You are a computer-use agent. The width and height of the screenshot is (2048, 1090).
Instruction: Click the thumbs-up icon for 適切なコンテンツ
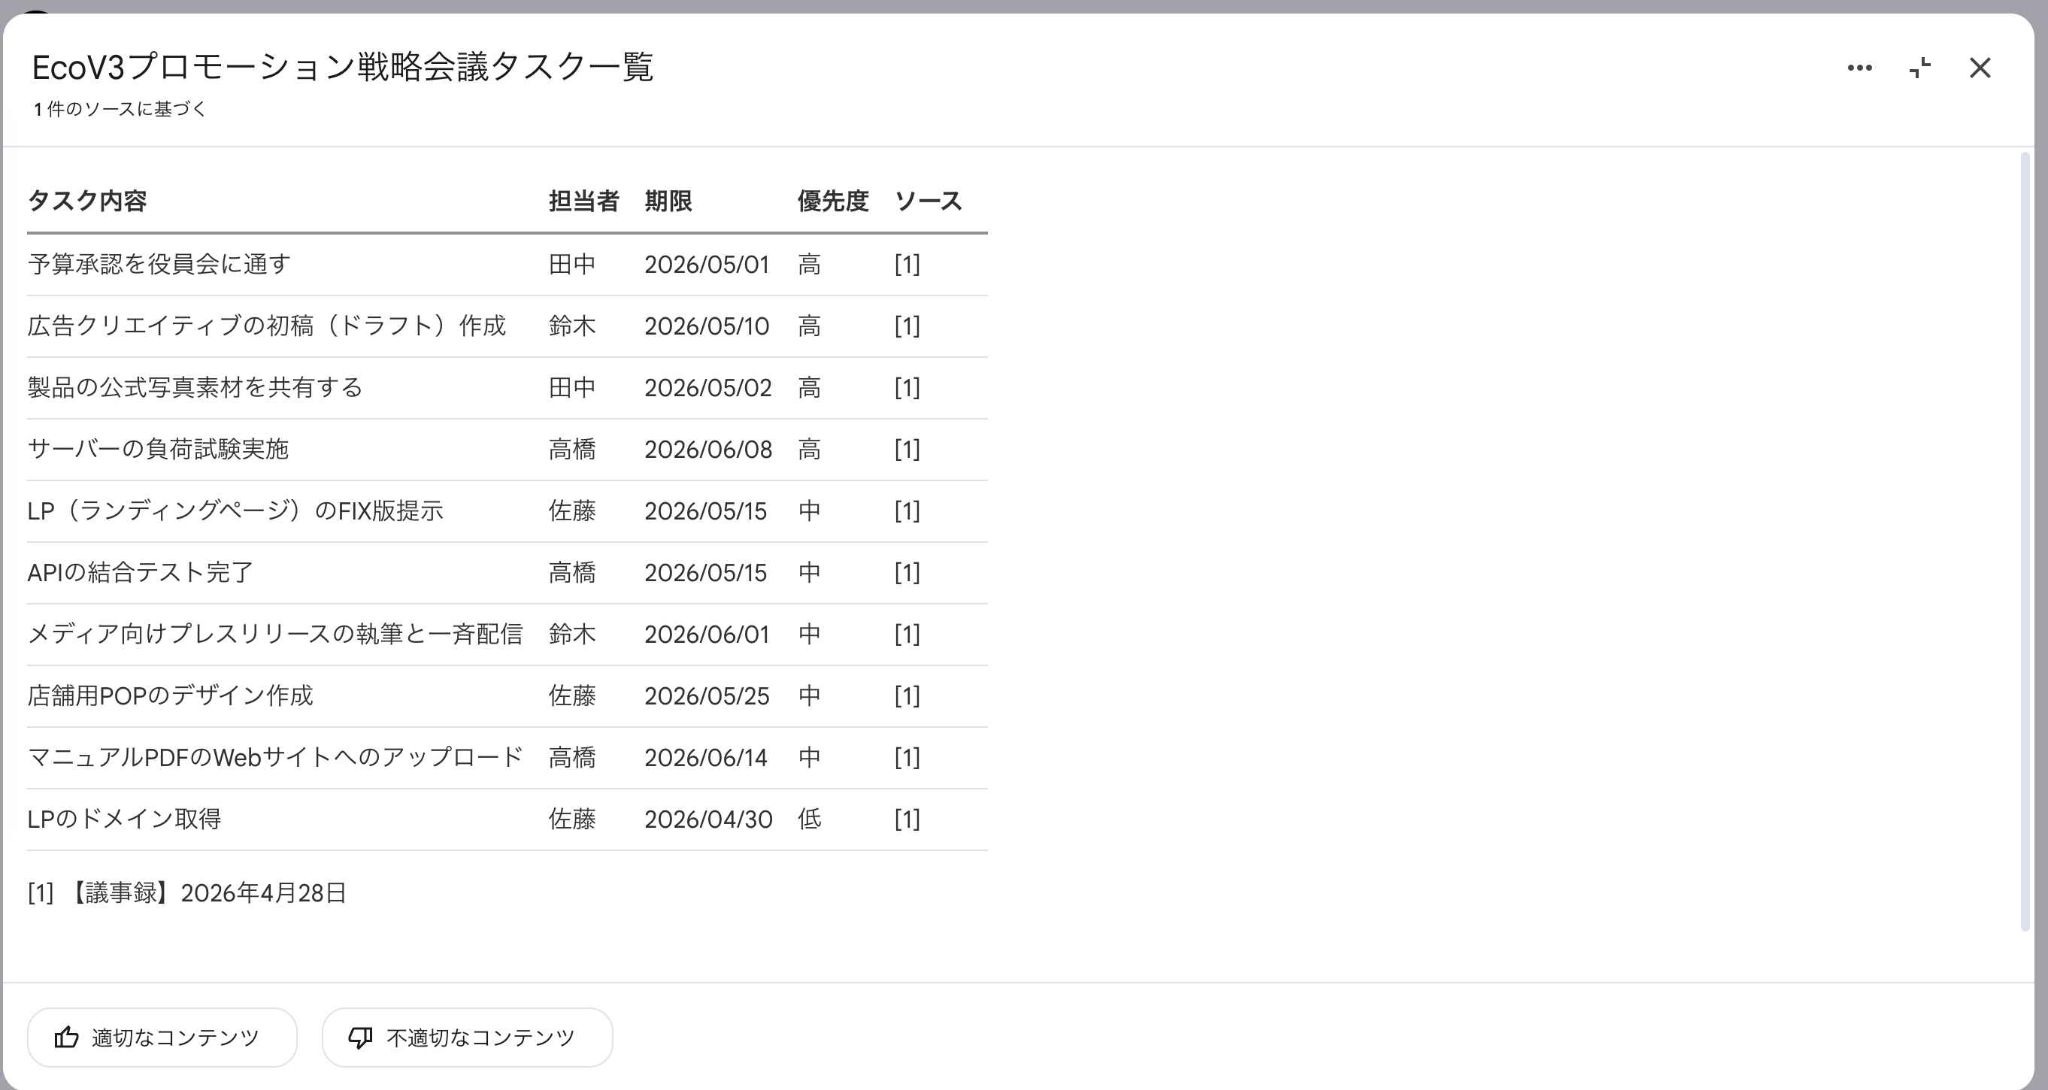tap(67, 1037)
